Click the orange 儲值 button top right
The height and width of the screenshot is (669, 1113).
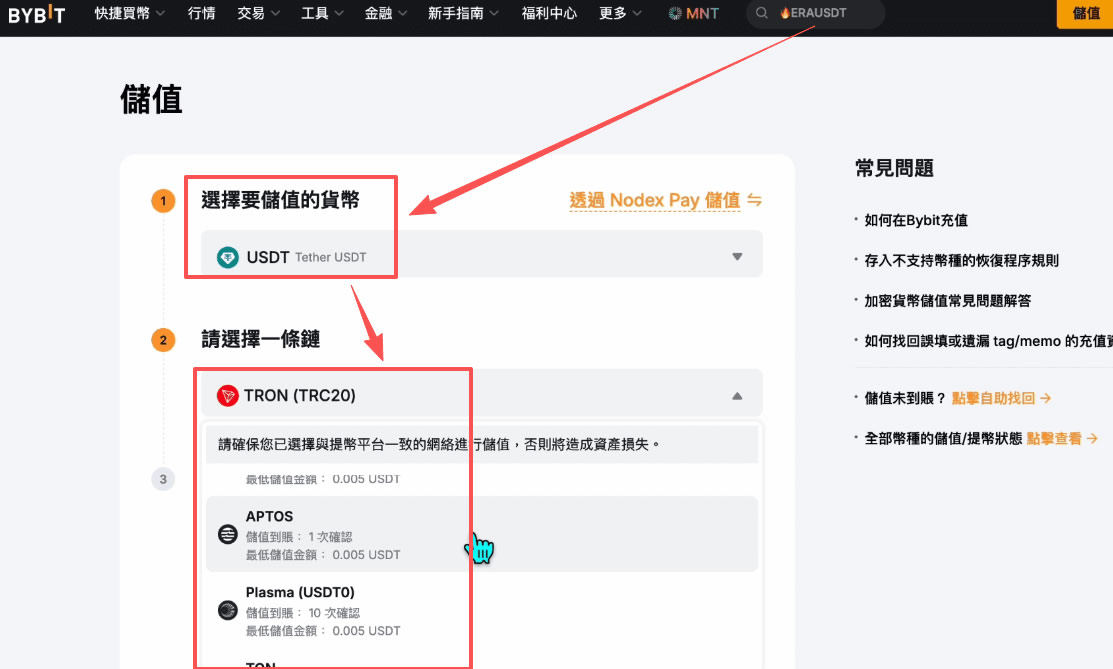coord(1088,15)
